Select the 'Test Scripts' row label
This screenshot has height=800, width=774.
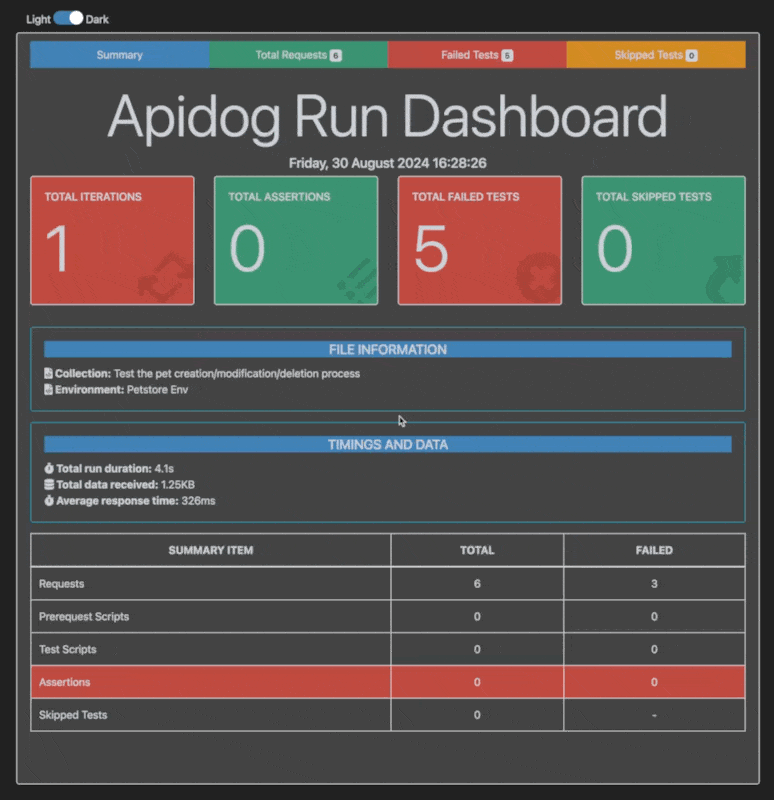tap(68, 649)
